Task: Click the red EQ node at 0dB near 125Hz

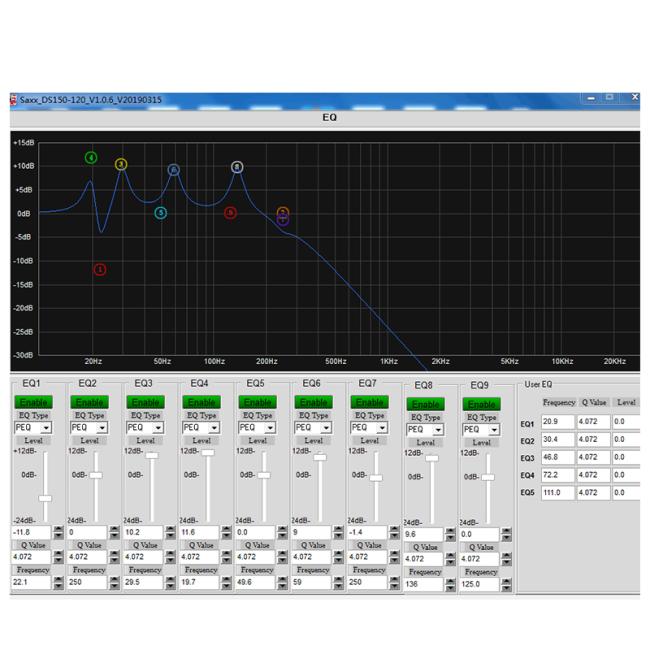Action: pyautogui.click(x=230, y=213)
